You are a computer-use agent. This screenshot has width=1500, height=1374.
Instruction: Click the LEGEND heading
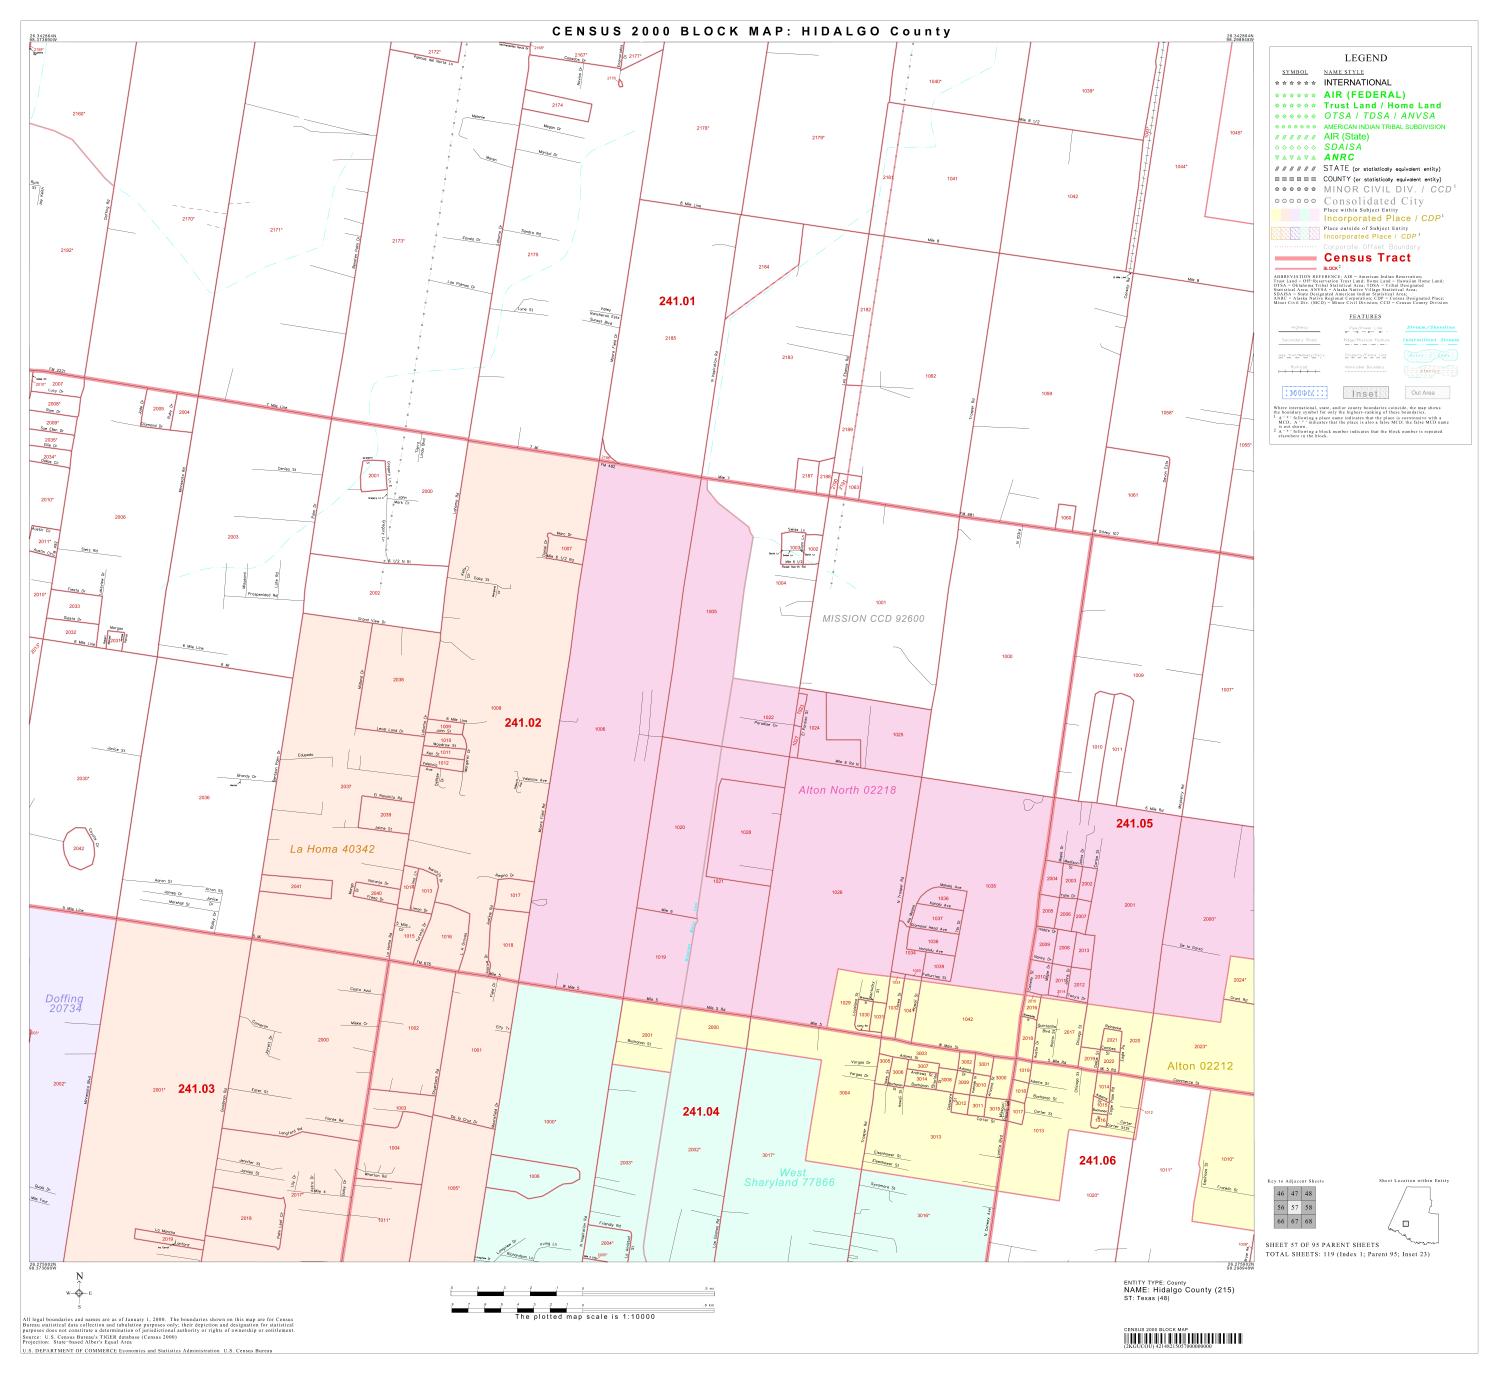pyautogui.click(x=1365, y=59)
